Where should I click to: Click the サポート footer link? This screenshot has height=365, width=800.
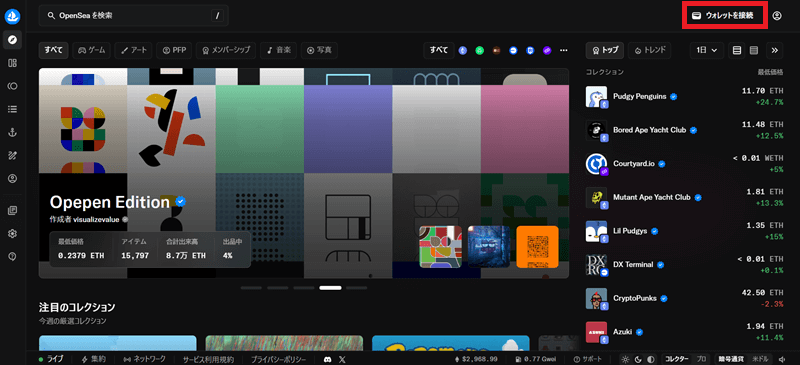(x=588, y=359)
